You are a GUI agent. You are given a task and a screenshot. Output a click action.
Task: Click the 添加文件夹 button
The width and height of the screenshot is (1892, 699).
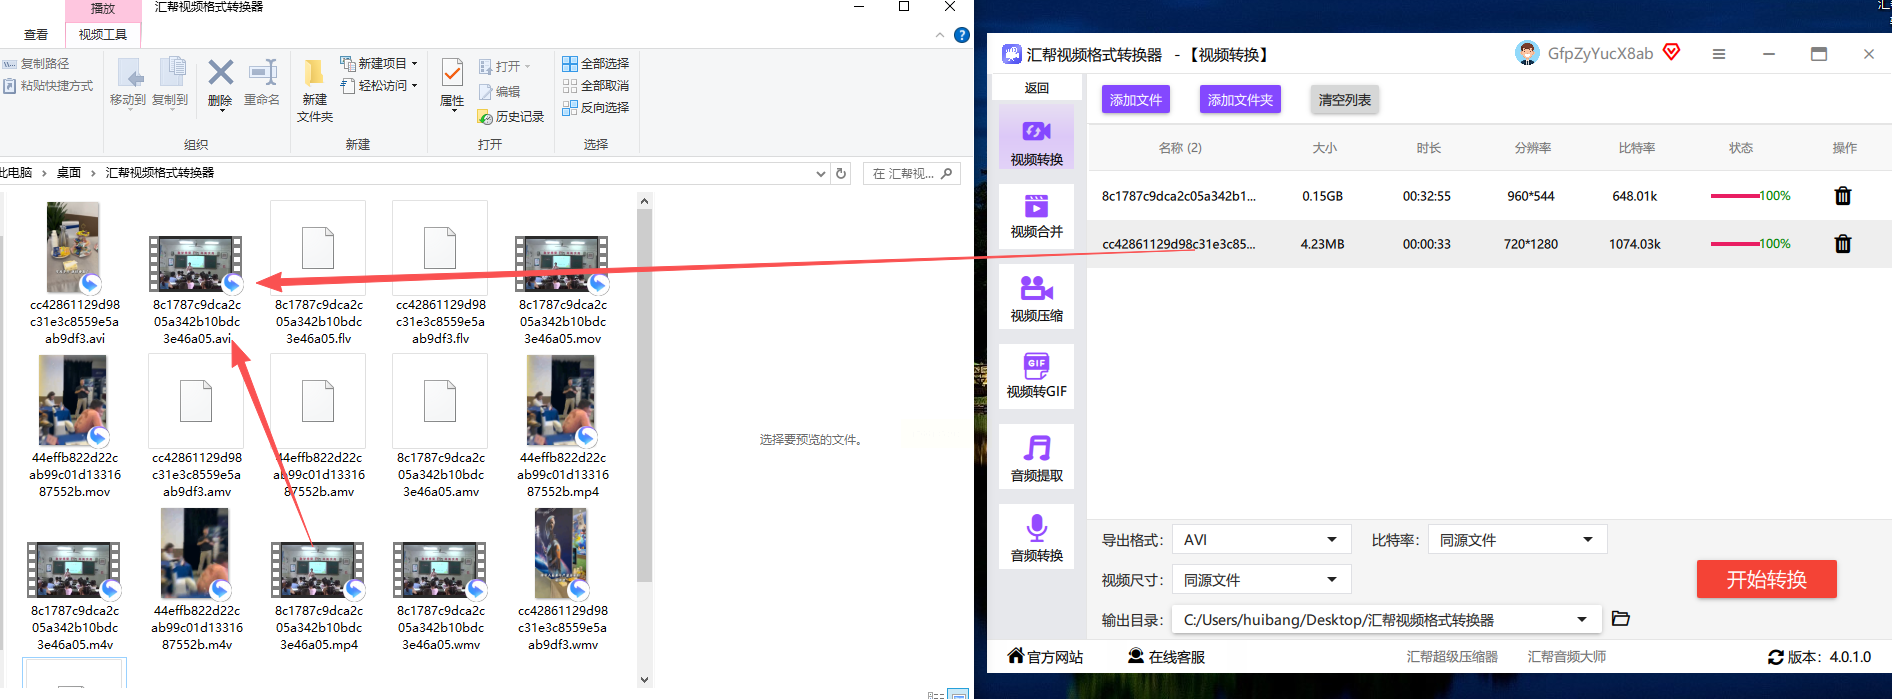[1240, 100]
